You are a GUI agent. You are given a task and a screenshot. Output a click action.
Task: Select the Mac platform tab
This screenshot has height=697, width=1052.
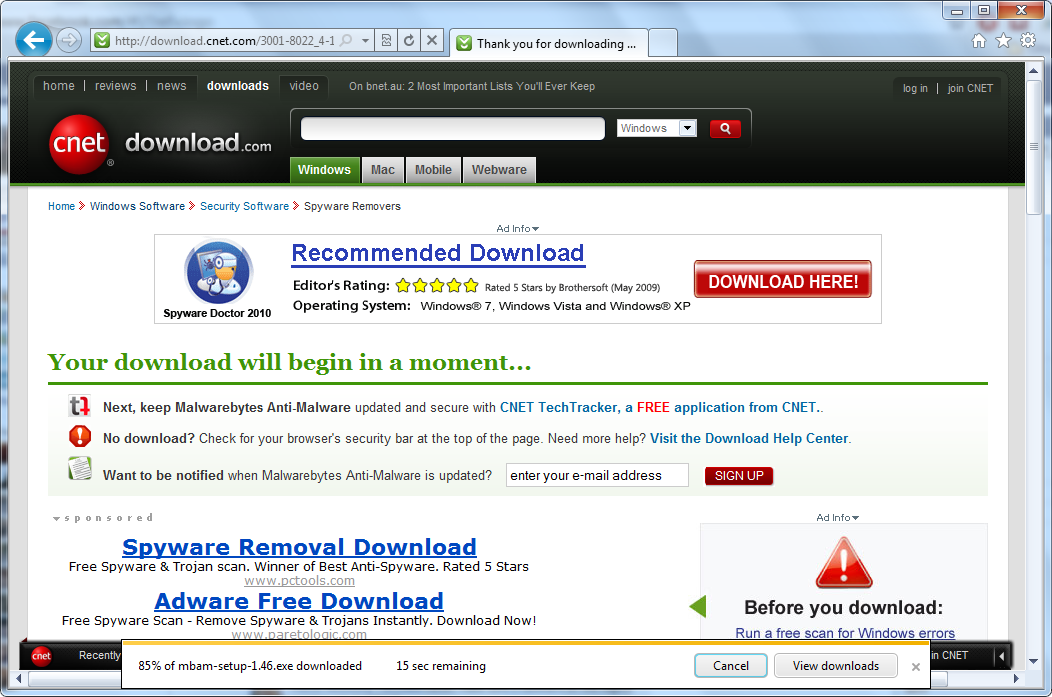pos(383,170)
